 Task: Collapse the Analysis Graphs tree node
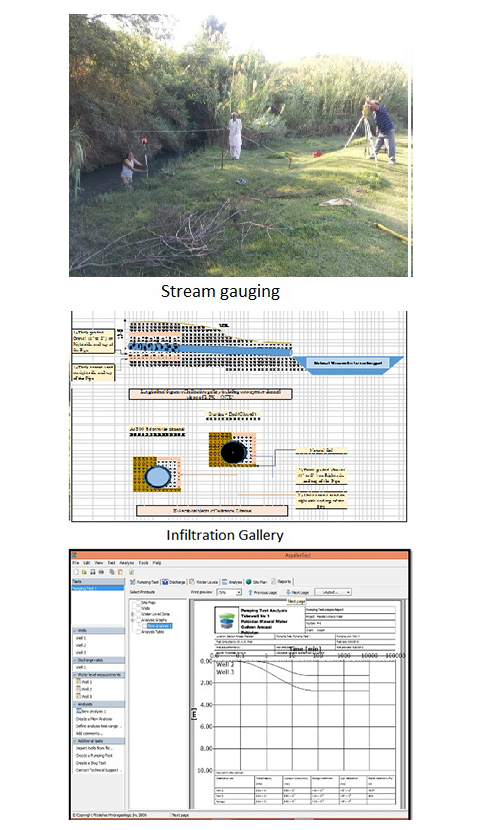(133, 620)
